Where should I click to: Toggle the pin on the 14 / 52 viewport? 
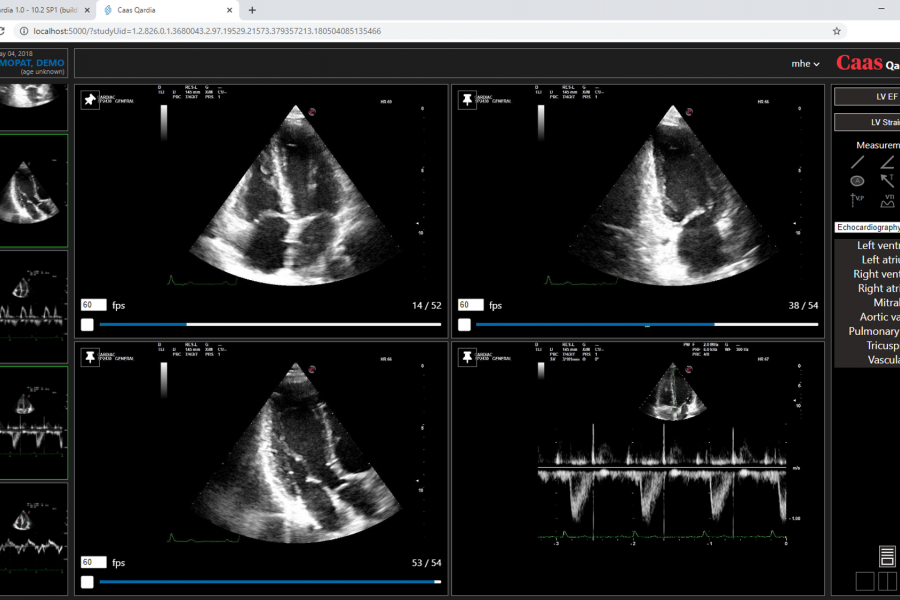(90, 100)
